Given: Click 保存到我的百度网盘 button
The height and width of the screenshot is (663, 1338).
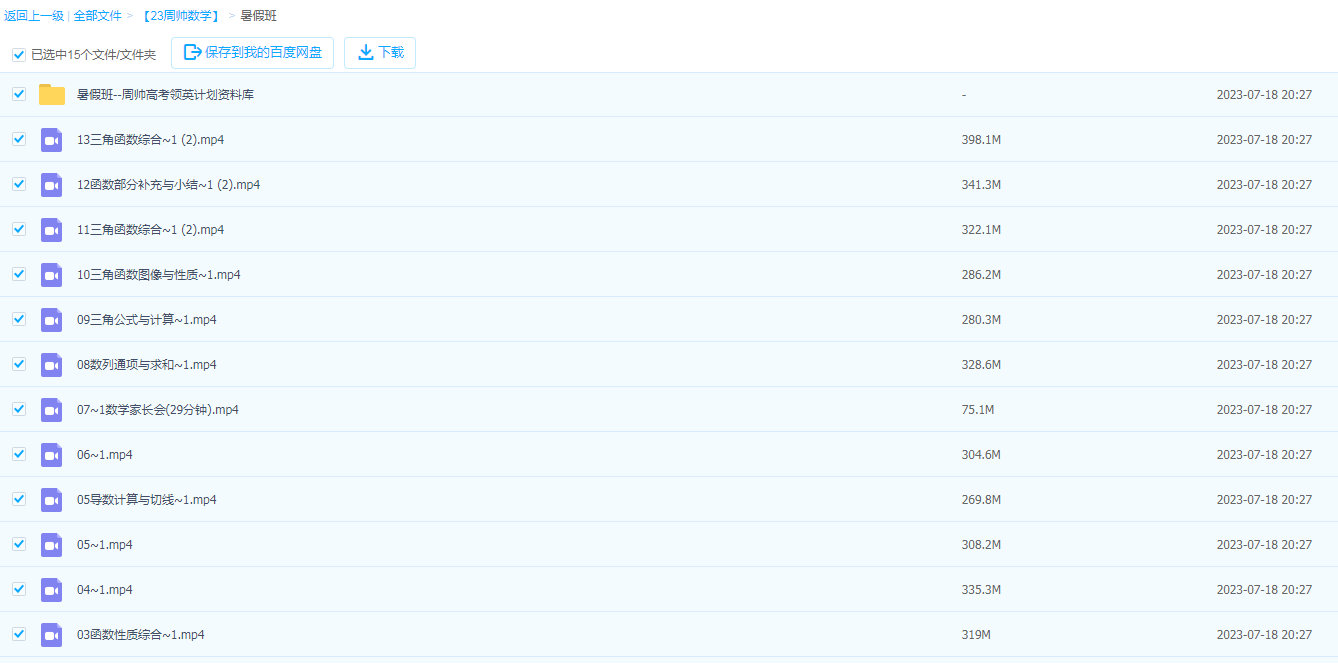Looking at the screenshot, I should click(x=253, y=53).
